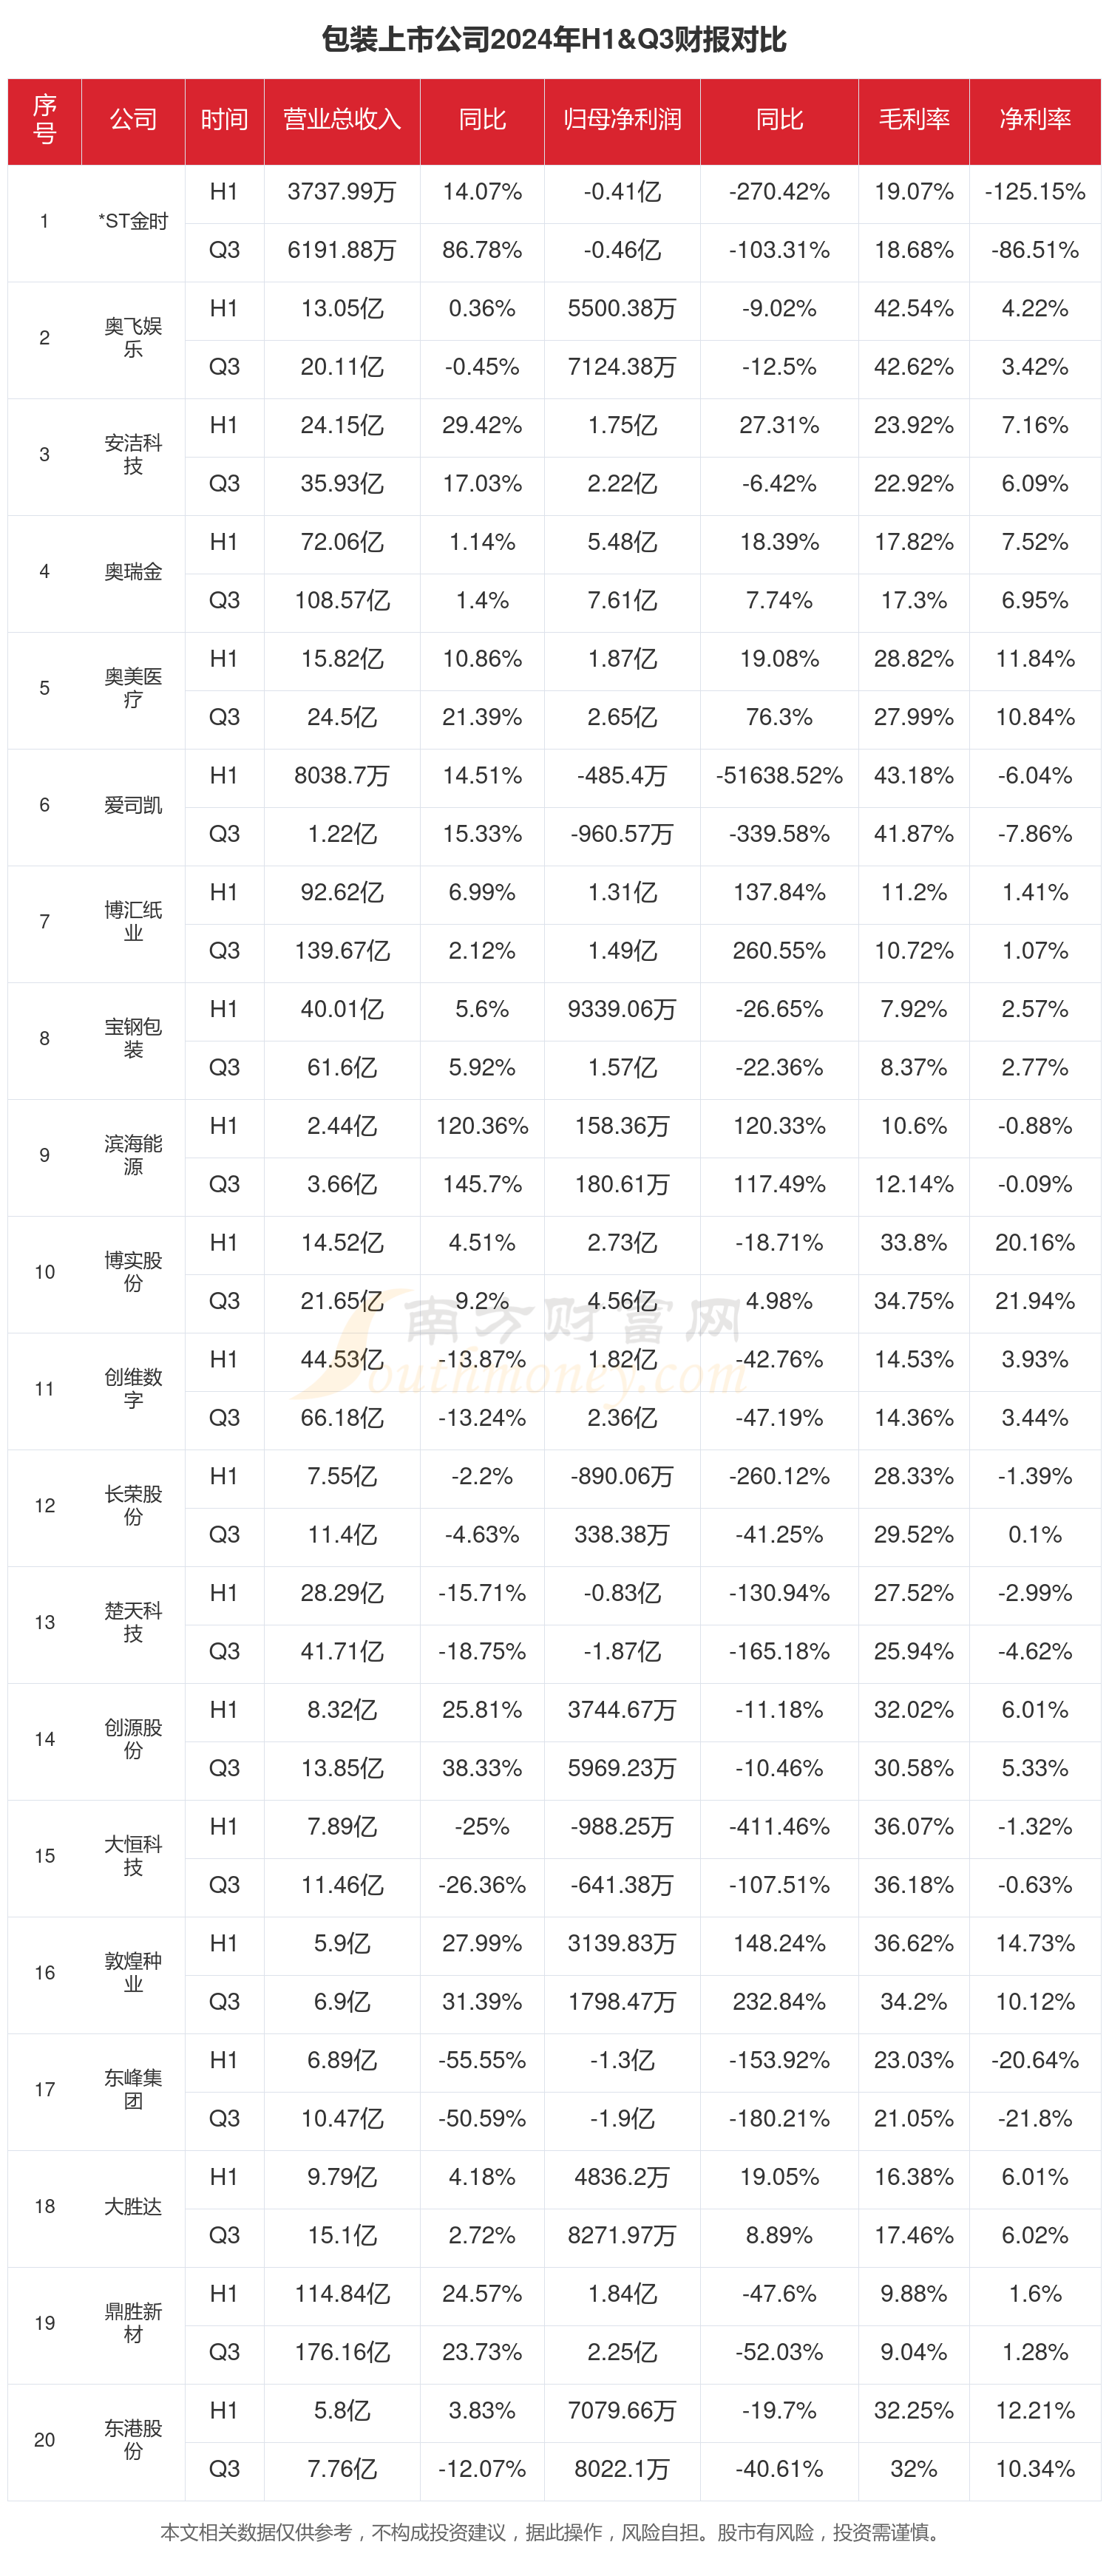Select the 奥飞娱乐 company cell
The height and width of the screenshot is (2576, 1109).
(133, 339)
